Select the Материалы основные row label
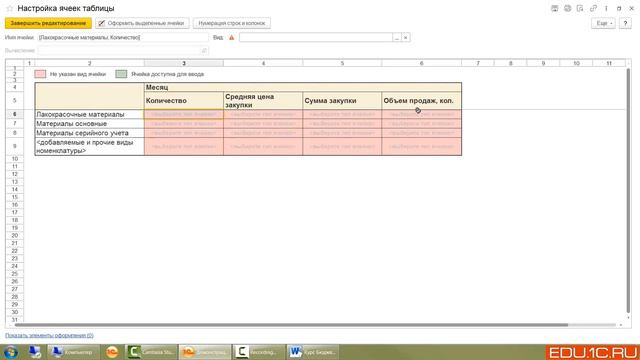Viewport: 640px width, 360px height. (89, 124)
